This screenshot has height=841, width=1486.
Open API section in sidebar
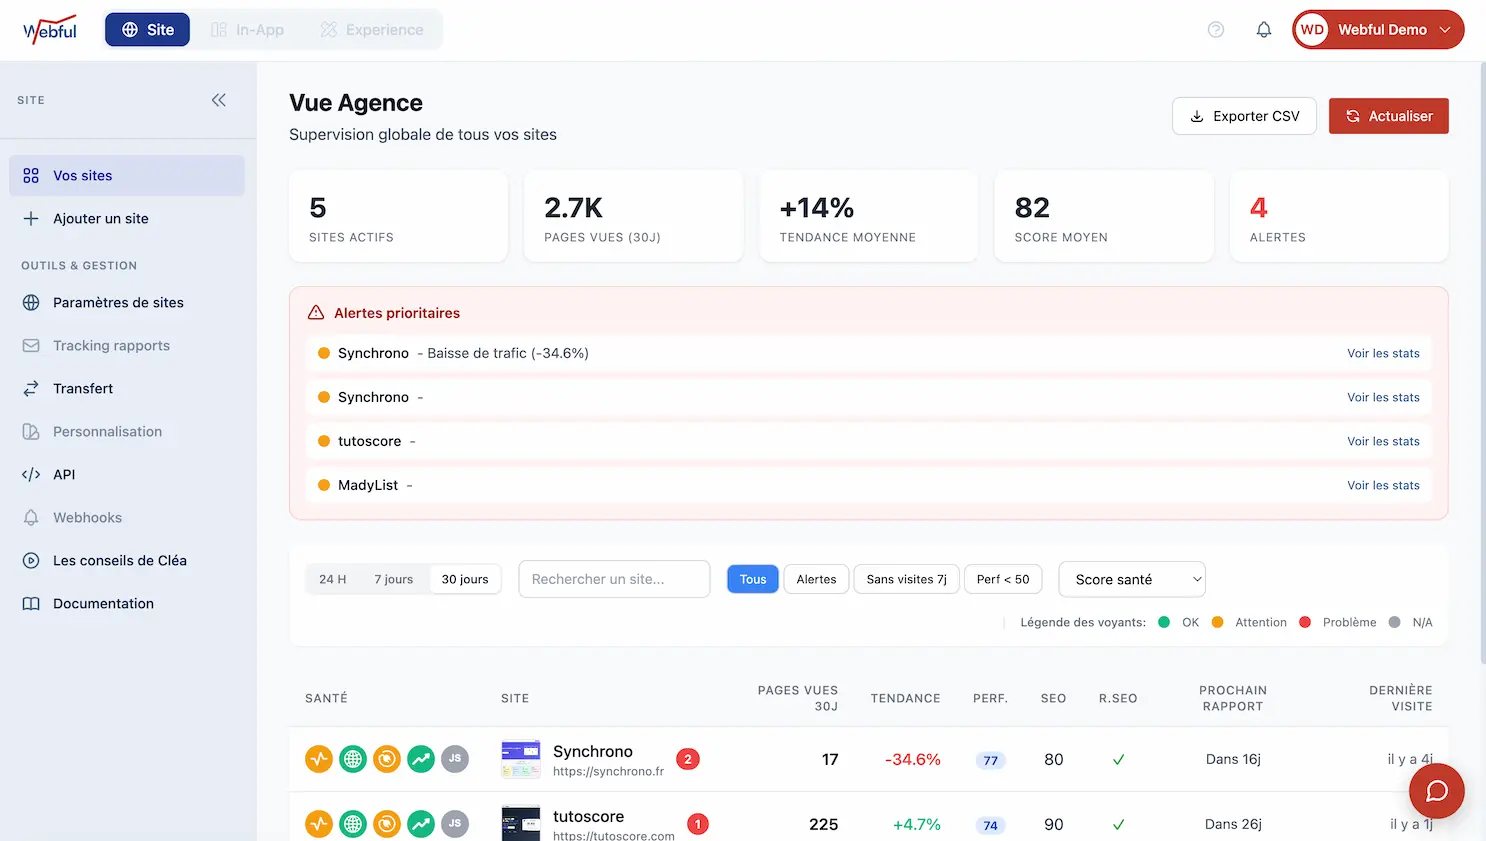(127, 474)
